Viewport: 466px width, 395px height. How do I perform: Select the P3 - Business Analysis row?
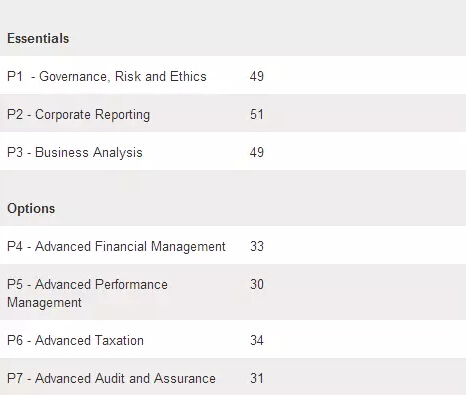233,151
